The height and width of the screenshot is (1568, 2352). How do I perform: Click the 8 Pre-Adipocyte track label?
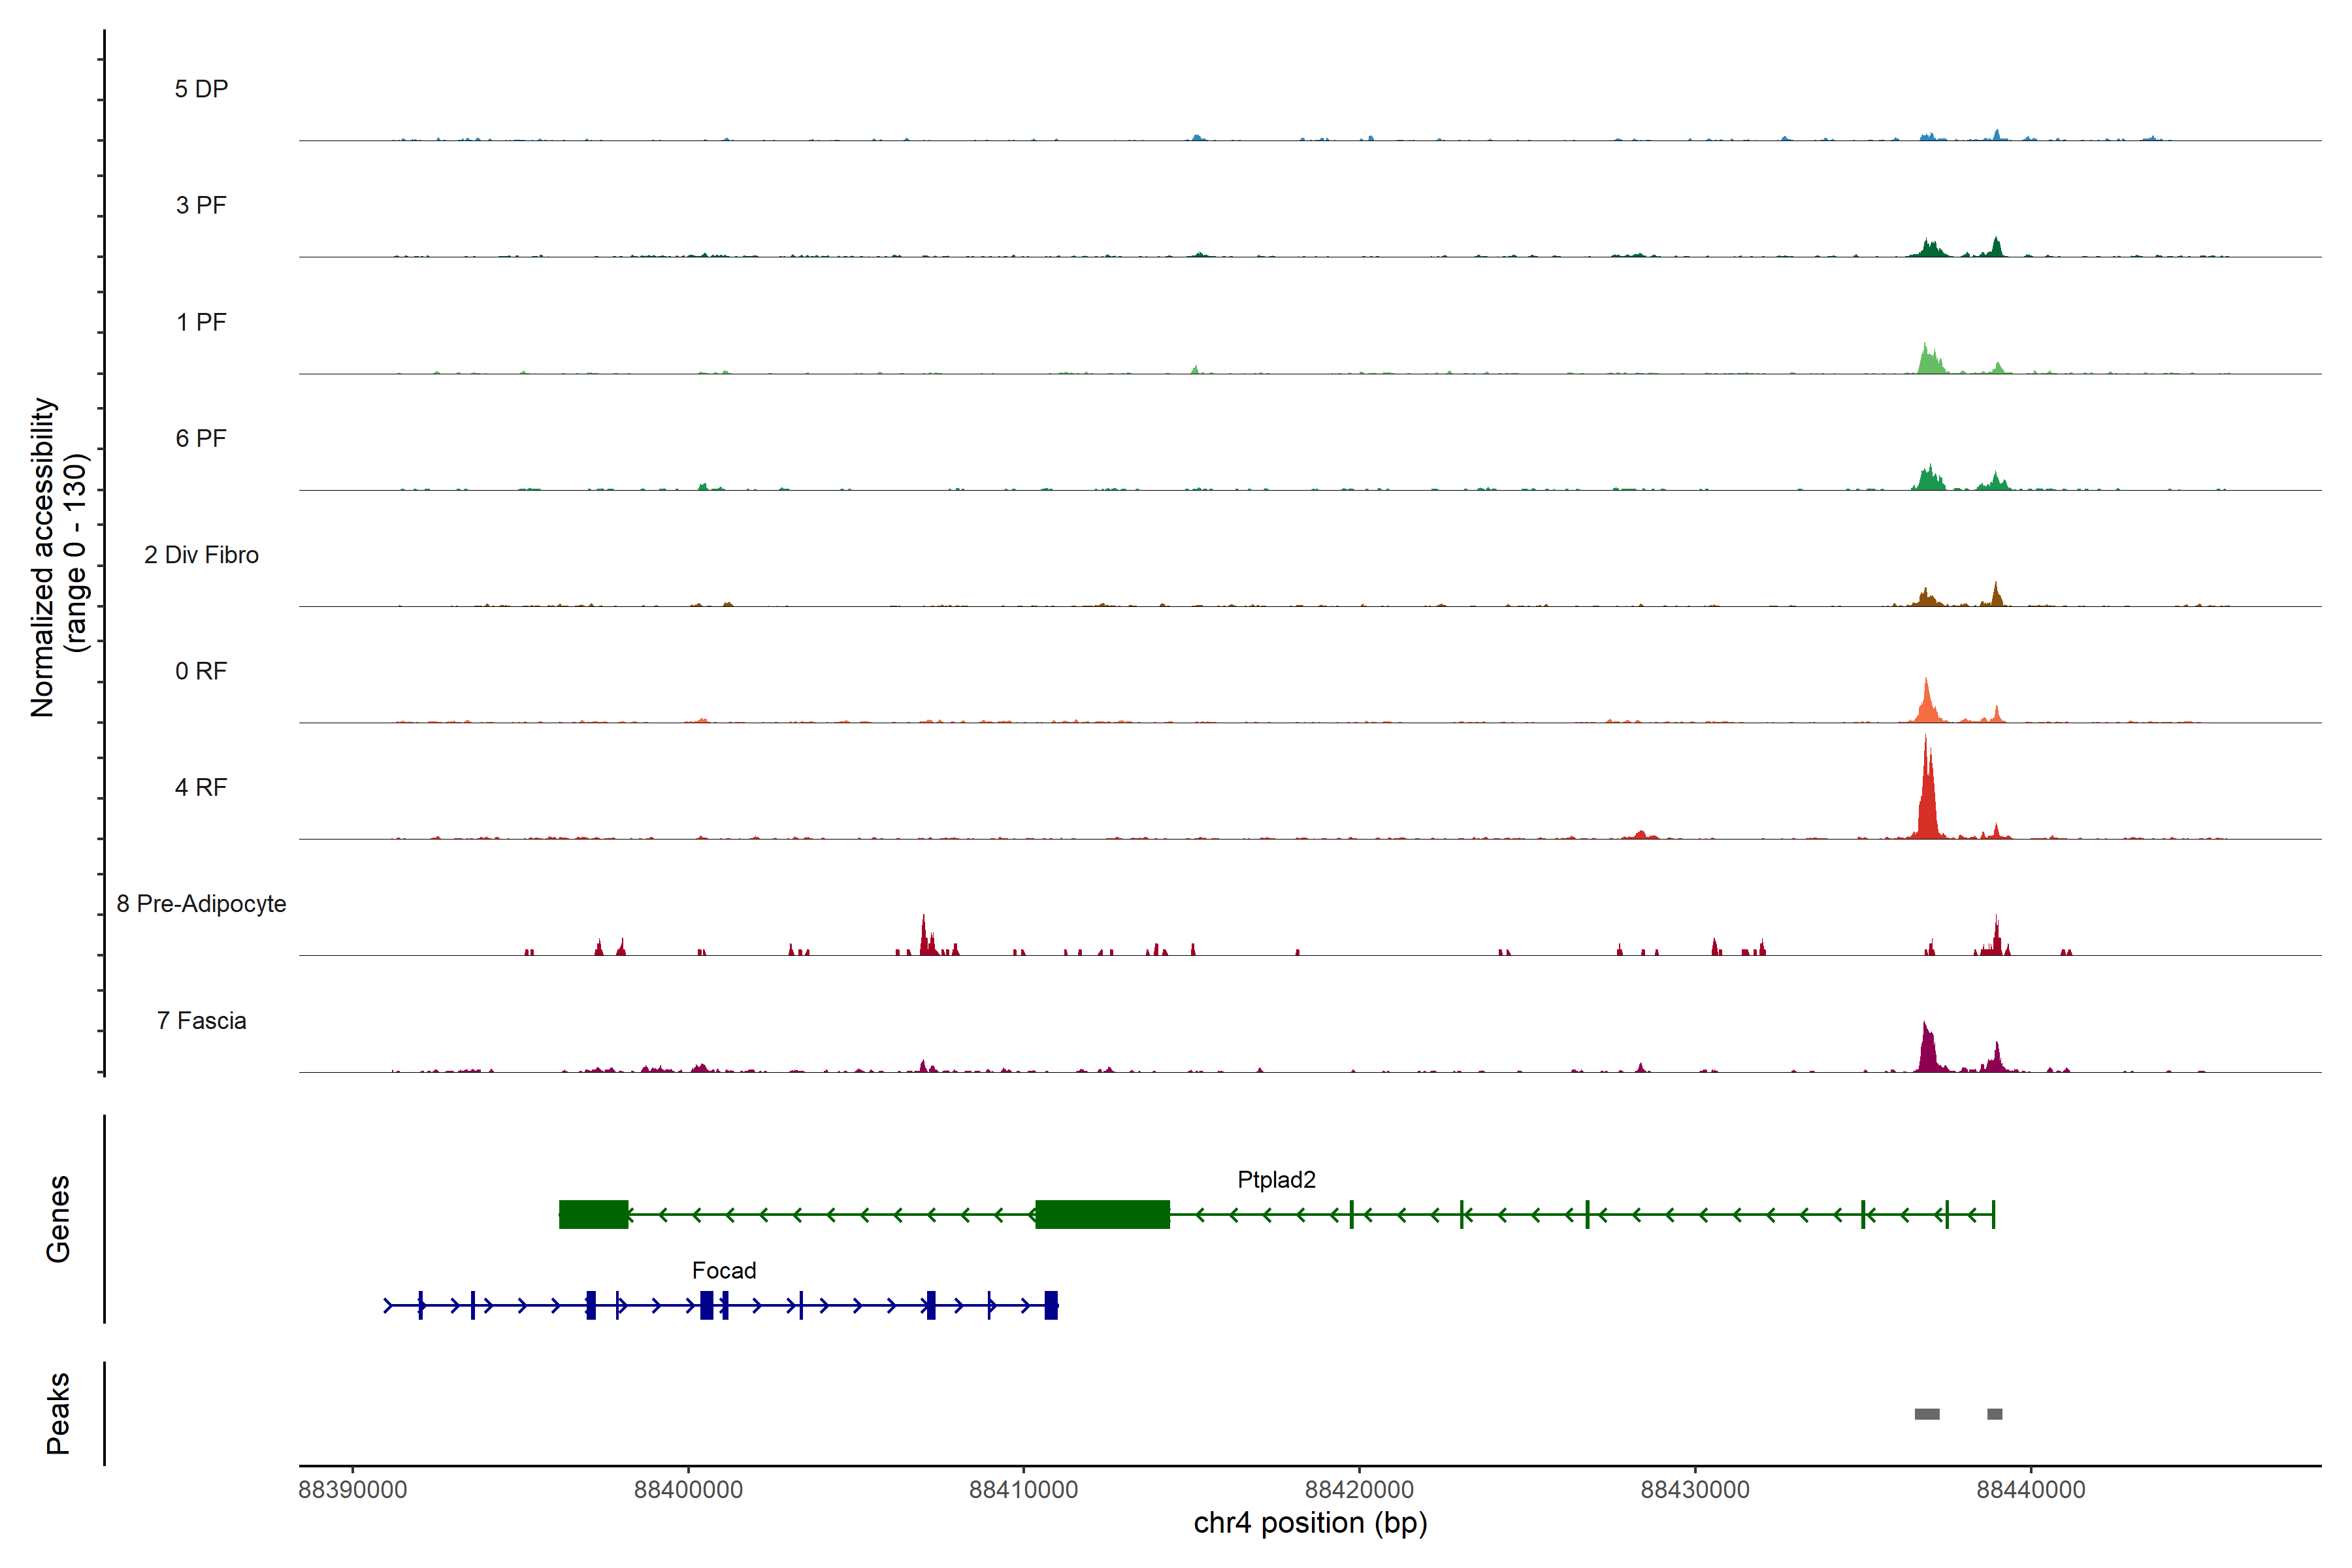(x=201, y=904)
